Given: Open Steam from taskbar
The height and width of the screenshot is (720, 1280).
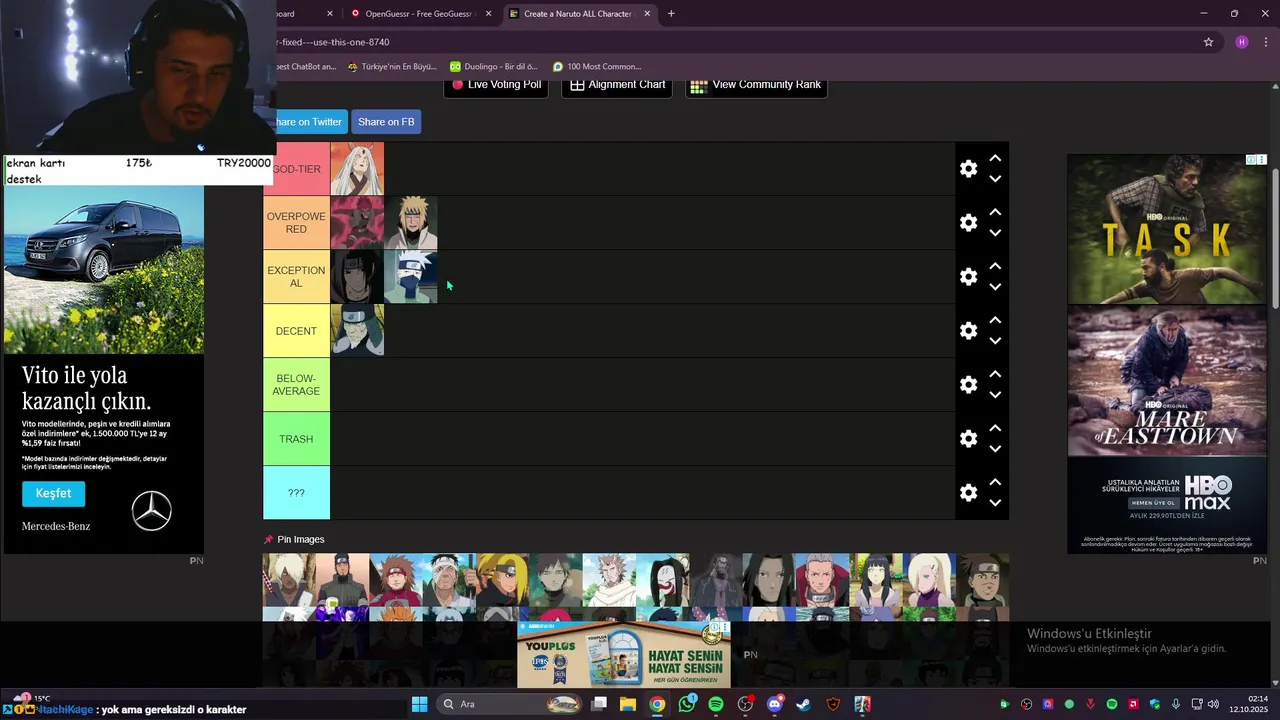Looking at the screenshot, I should click(x=803, y=704).
